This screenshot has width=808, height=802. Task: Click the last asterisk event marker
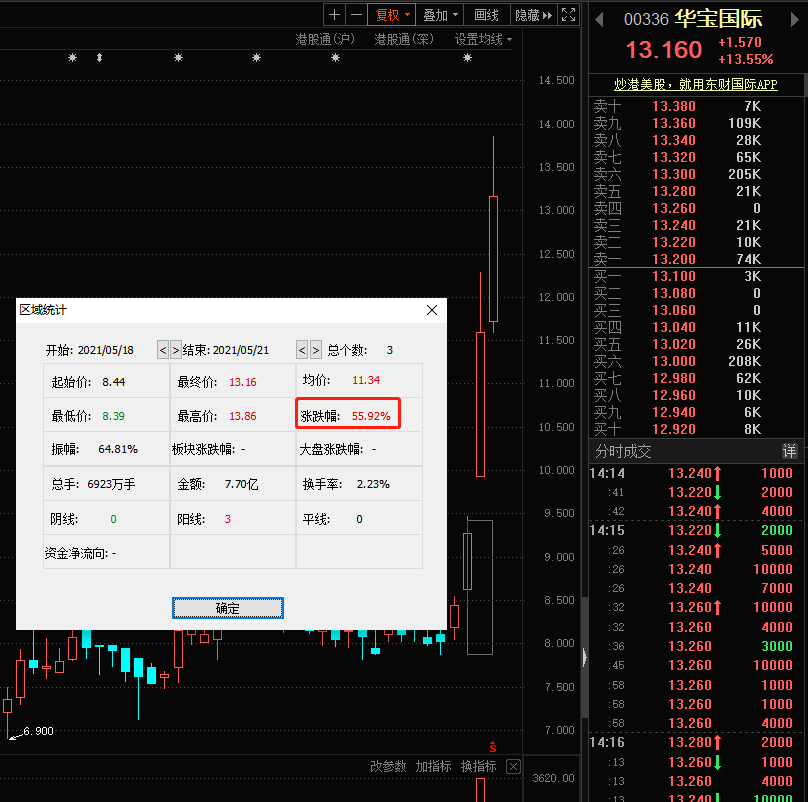[467, 58]
